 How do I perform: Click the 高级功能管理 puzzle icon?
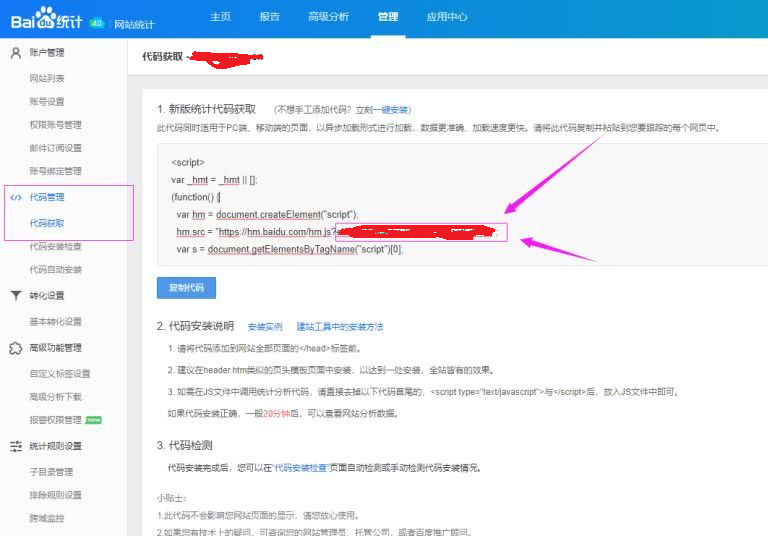click(16, 348)
